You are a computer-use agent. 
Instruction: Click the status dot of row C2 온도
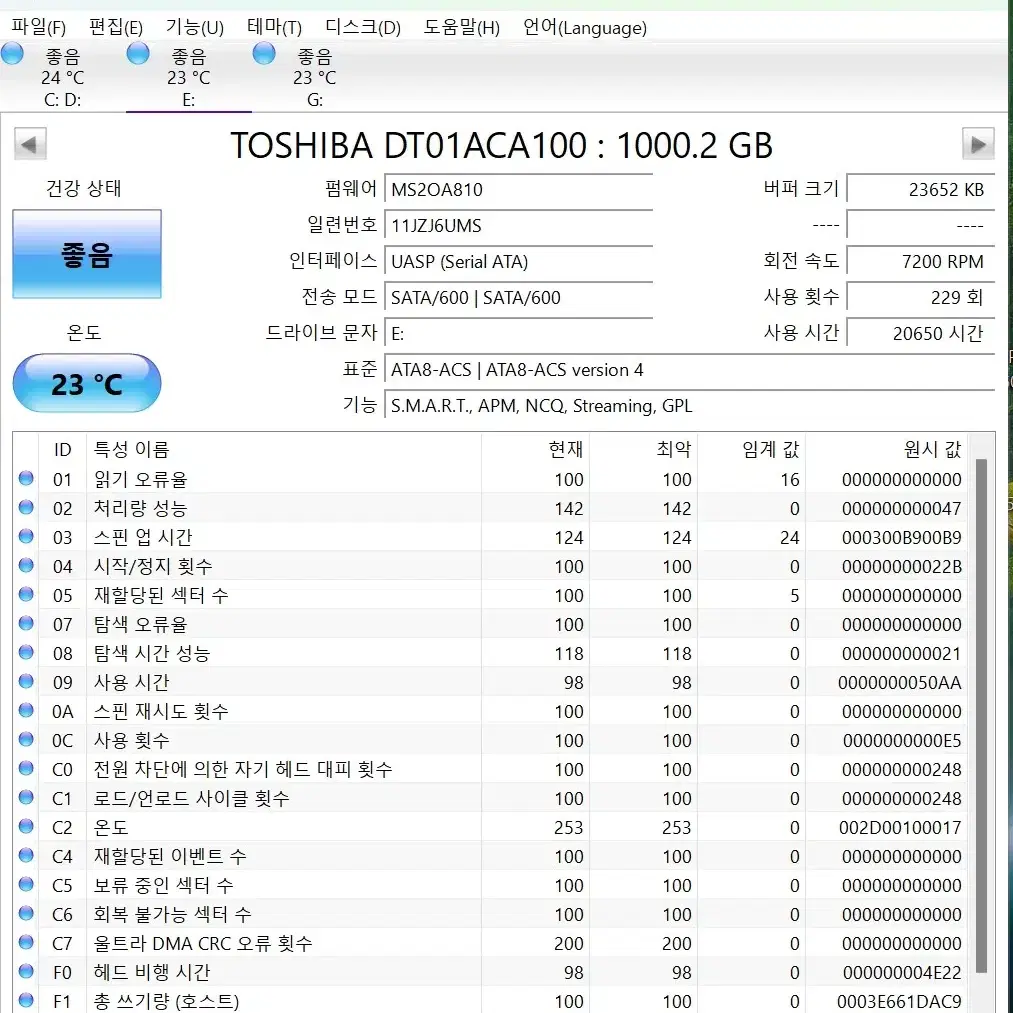pyautogui.click(x=26, y=826)
